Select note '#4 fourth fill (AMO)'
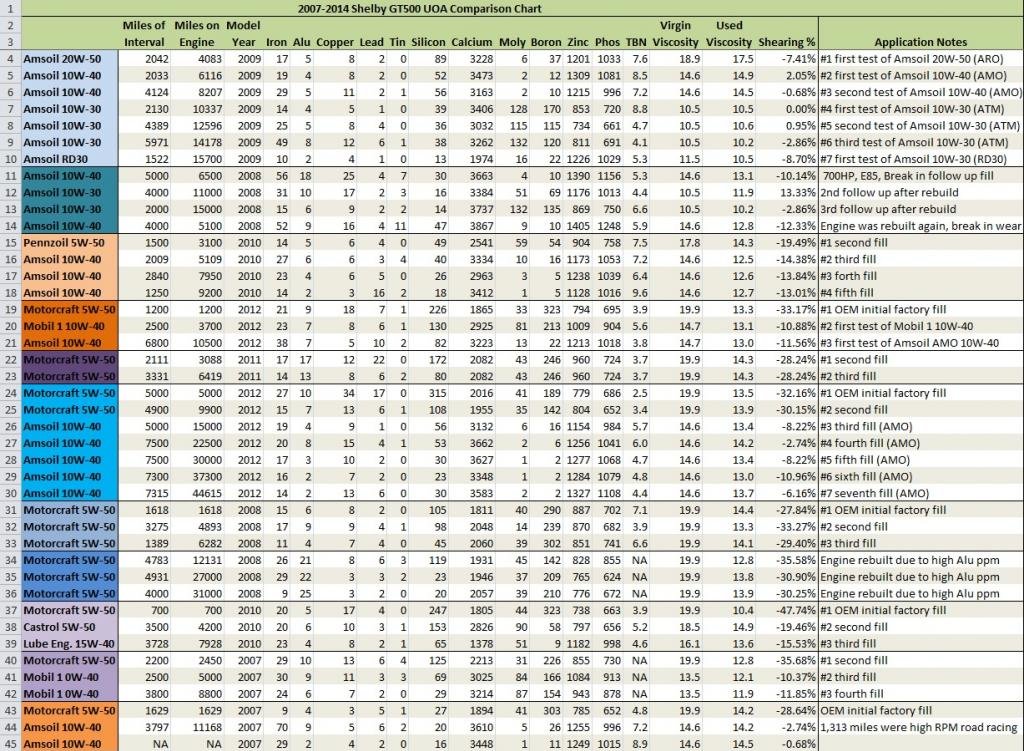This screenshot has height=751, width=1024. click(x=869, y=443)
